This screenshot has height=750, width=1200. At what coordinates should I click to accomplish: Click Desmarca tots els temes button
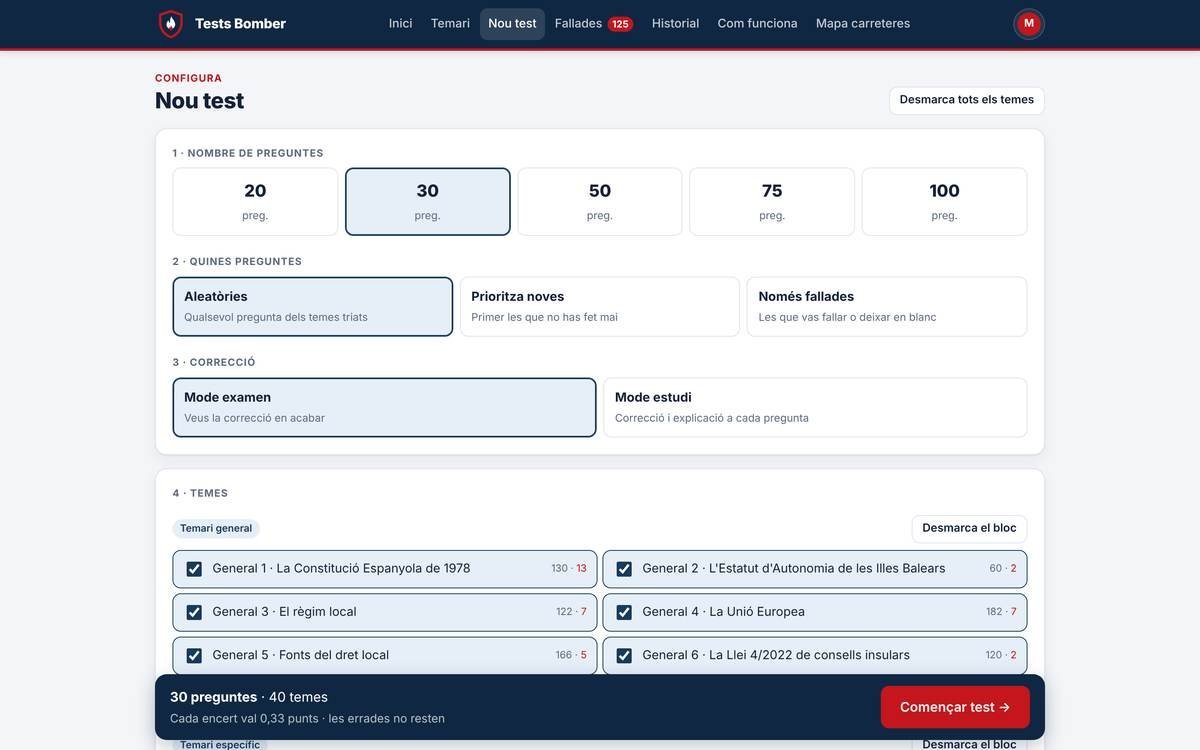(x=967, y=100)
